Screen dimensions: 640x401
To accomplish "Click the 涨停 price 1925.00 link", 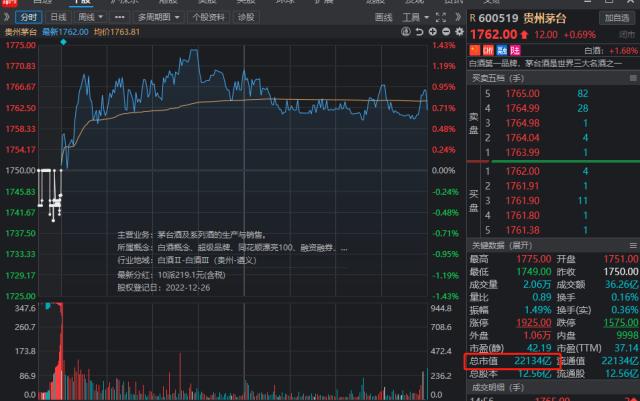I will click(x=533, y=323).
